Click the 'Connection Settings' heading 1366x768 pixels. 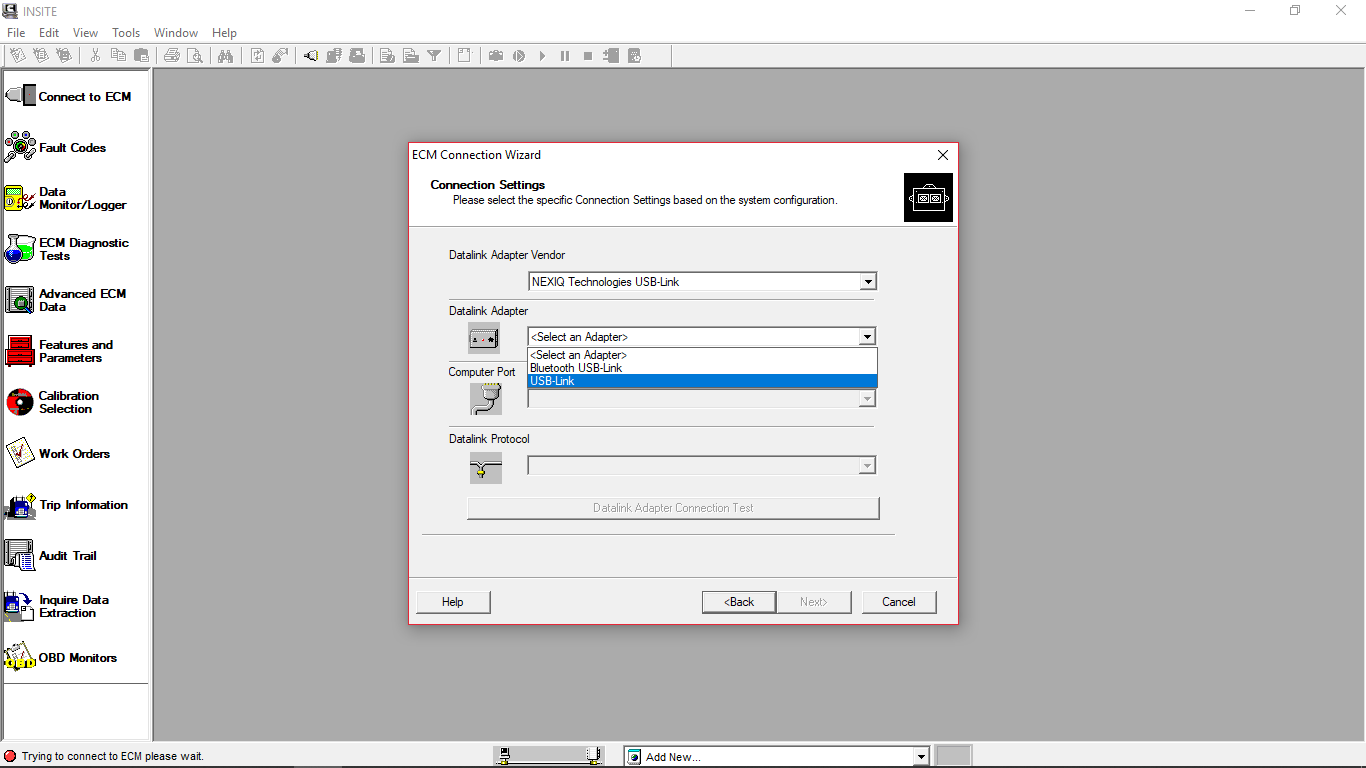pos(488,185)
